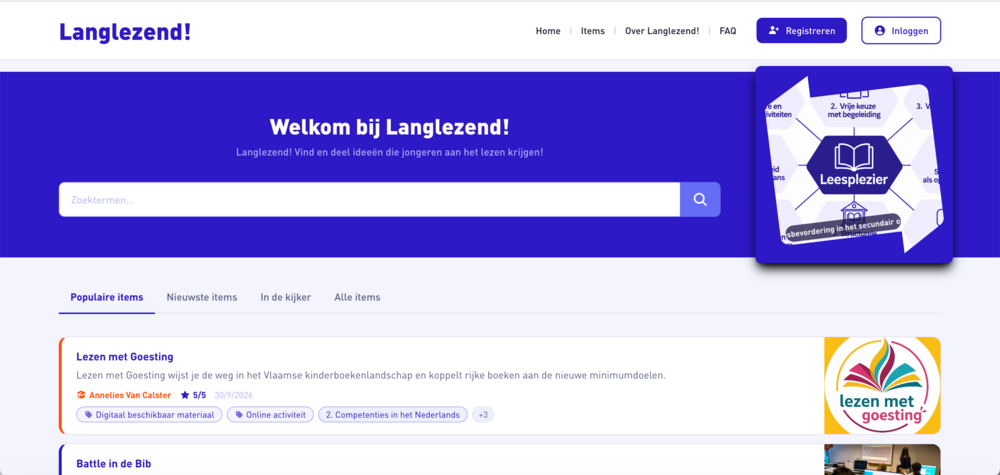Click the graduation cap icon beside Annelies Van Calster

(81, 395)
